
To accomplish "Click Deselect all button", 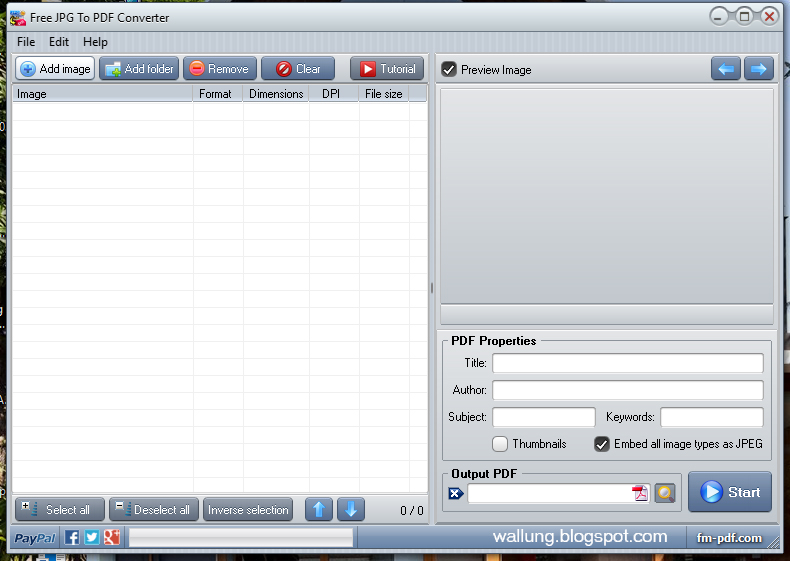I will click(x=154, y=510).
